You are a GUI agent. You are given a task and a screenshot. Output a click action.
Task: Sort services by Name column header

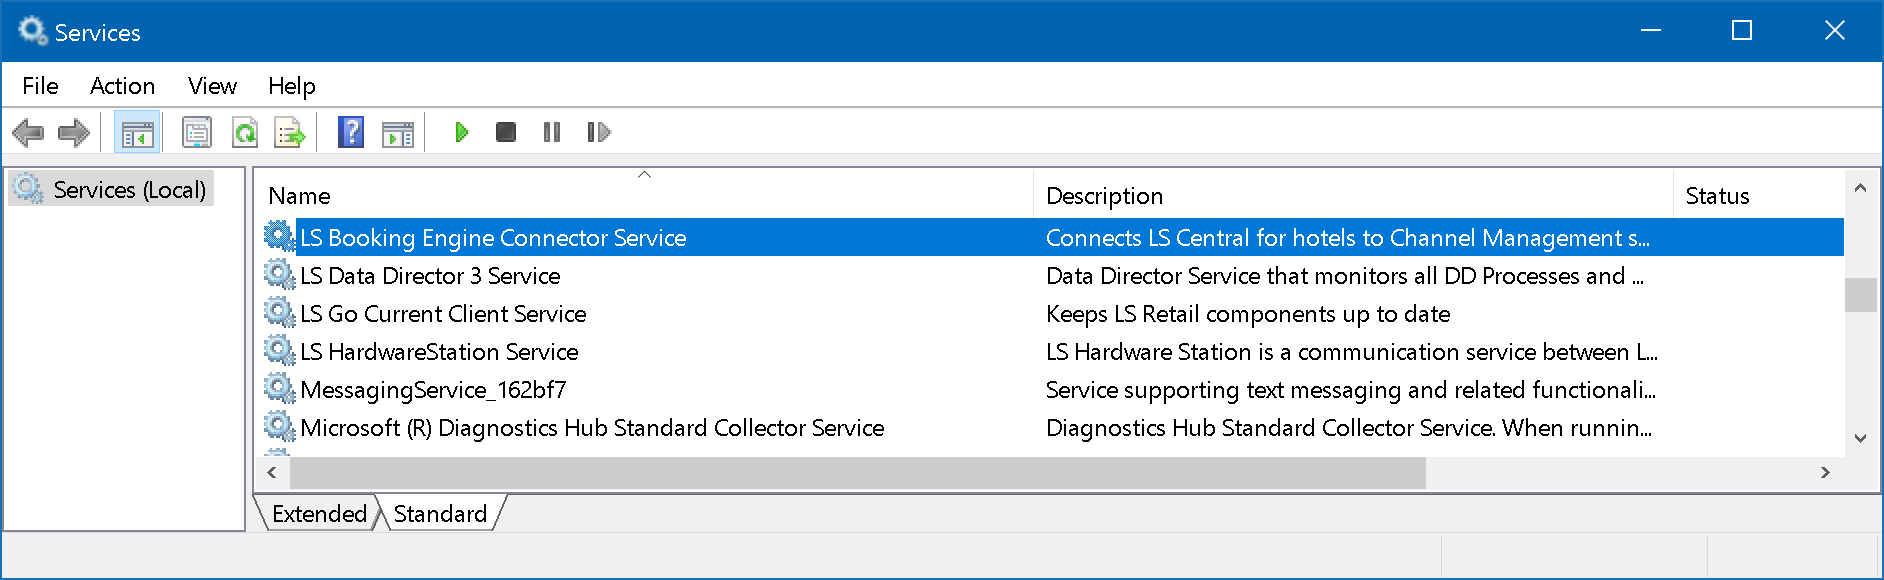(299, 196)
